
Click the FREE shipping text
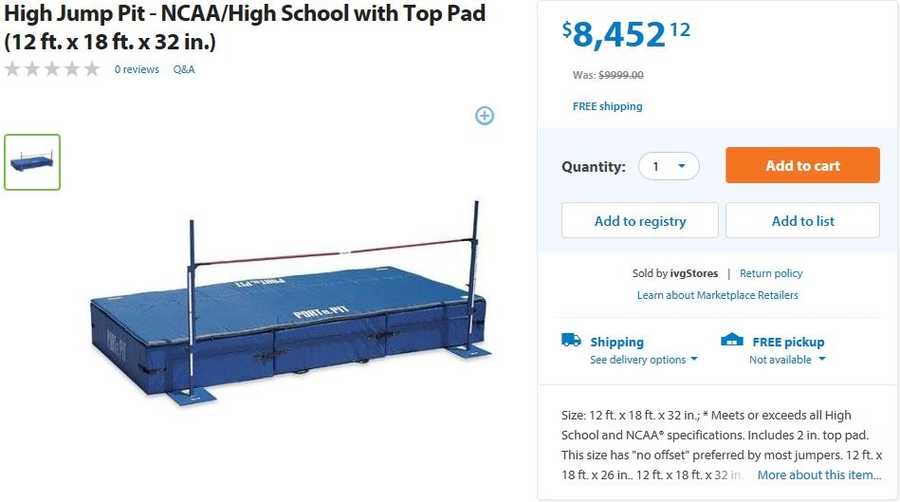(607, 106)
